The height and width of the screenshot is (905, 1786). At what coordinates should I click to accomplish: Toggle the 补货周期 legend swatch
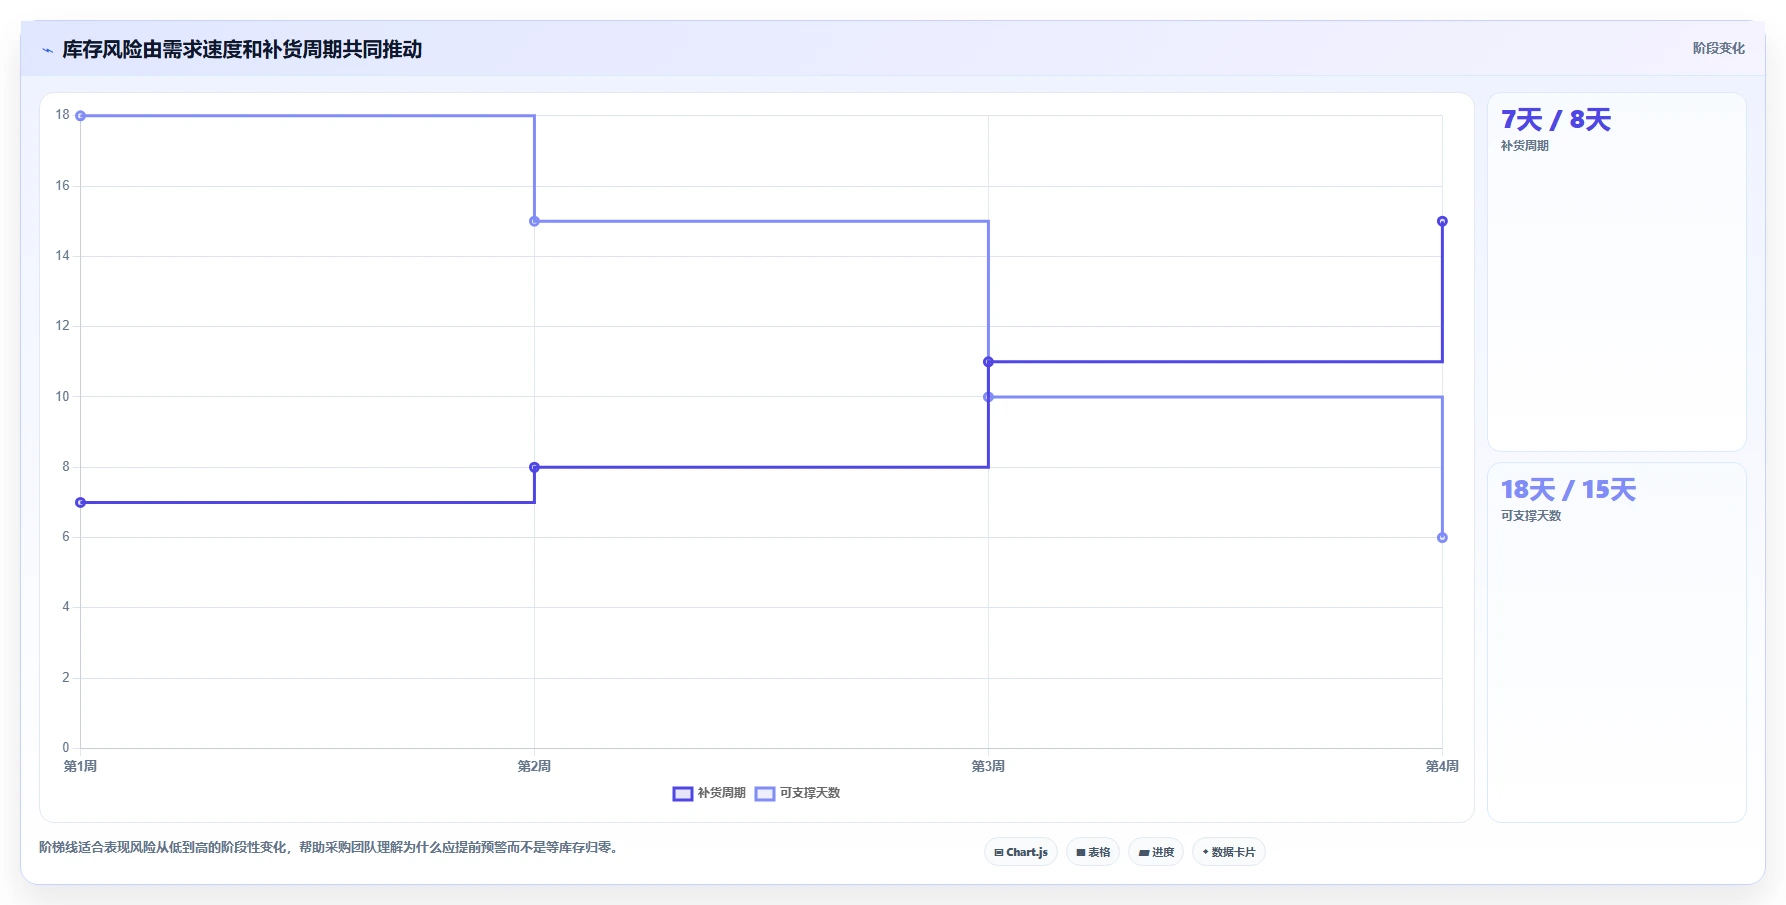pos(683,794)
